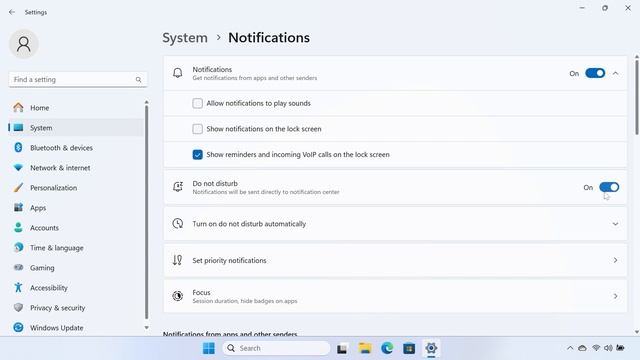The image size is (640, 360).
Task: Click the Network wifi icon in sidebar
Action: coord(18,167)
